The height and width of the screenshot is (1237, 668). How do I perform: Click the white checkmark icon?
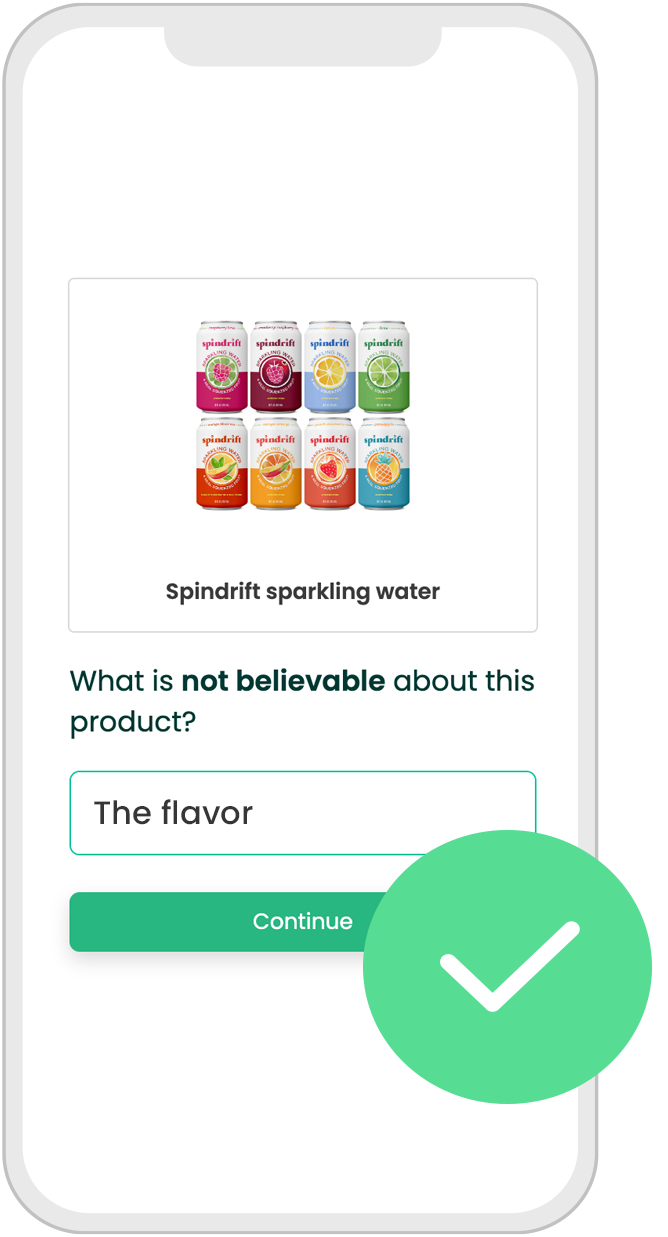[508, 966]
